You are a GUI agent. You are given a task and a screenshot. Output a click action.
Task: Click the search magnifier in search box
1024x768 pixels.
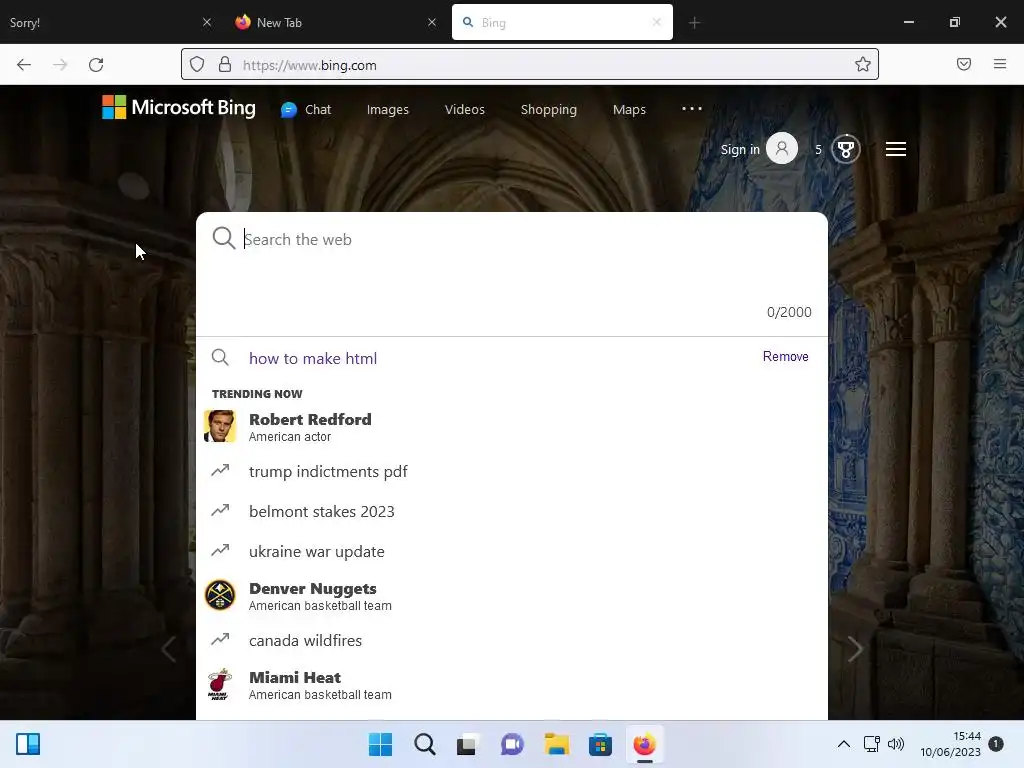223,238
